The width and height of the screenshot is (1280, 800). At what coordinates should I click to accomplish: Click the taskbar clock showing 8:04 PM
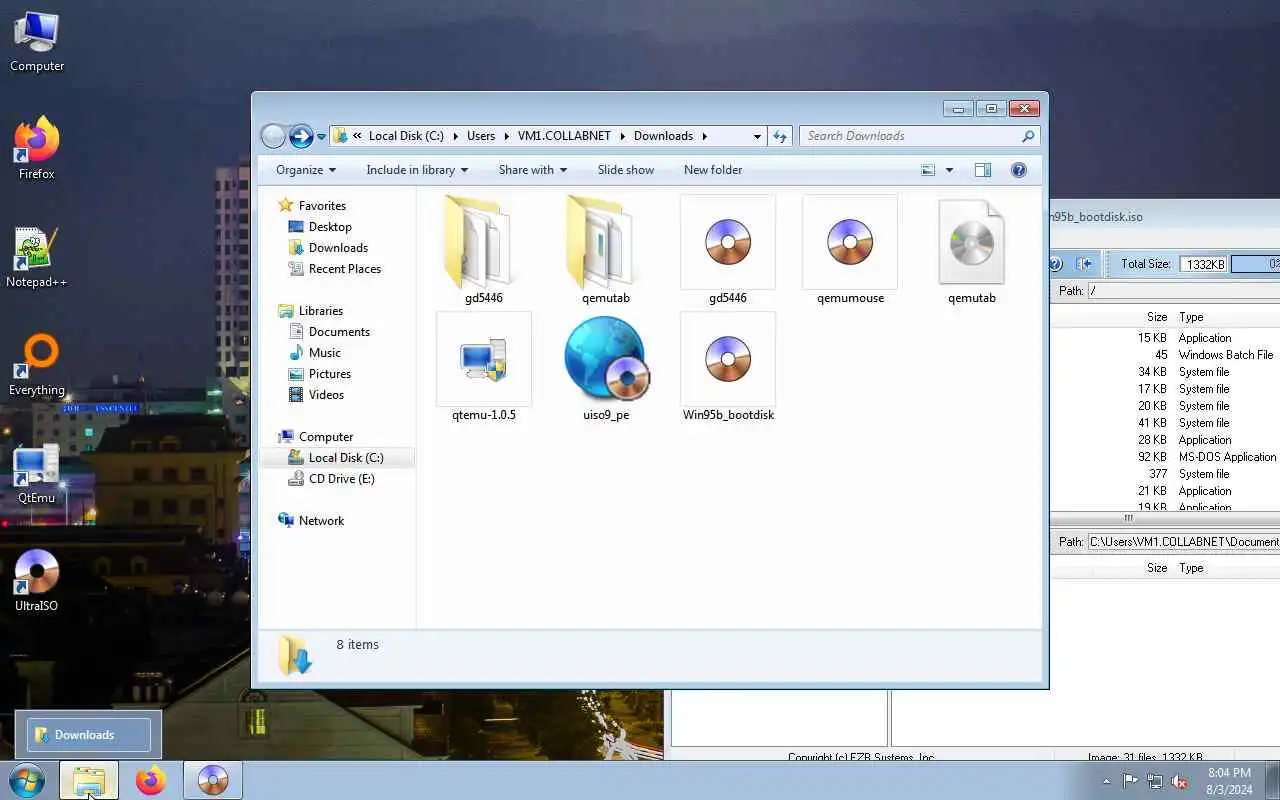(x=1229, y=781)
